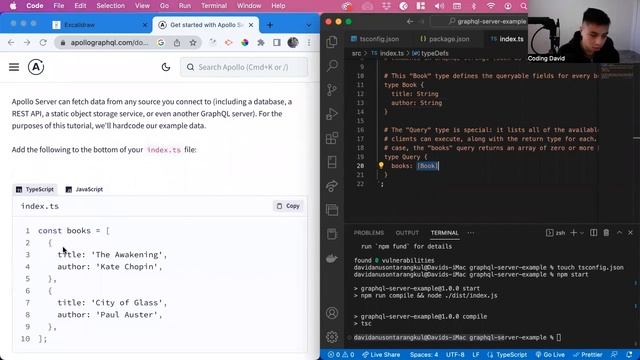This screenshot has width=640, height=360.
Task: Change language mode via TypeScript status item
Action: [511, 355]
